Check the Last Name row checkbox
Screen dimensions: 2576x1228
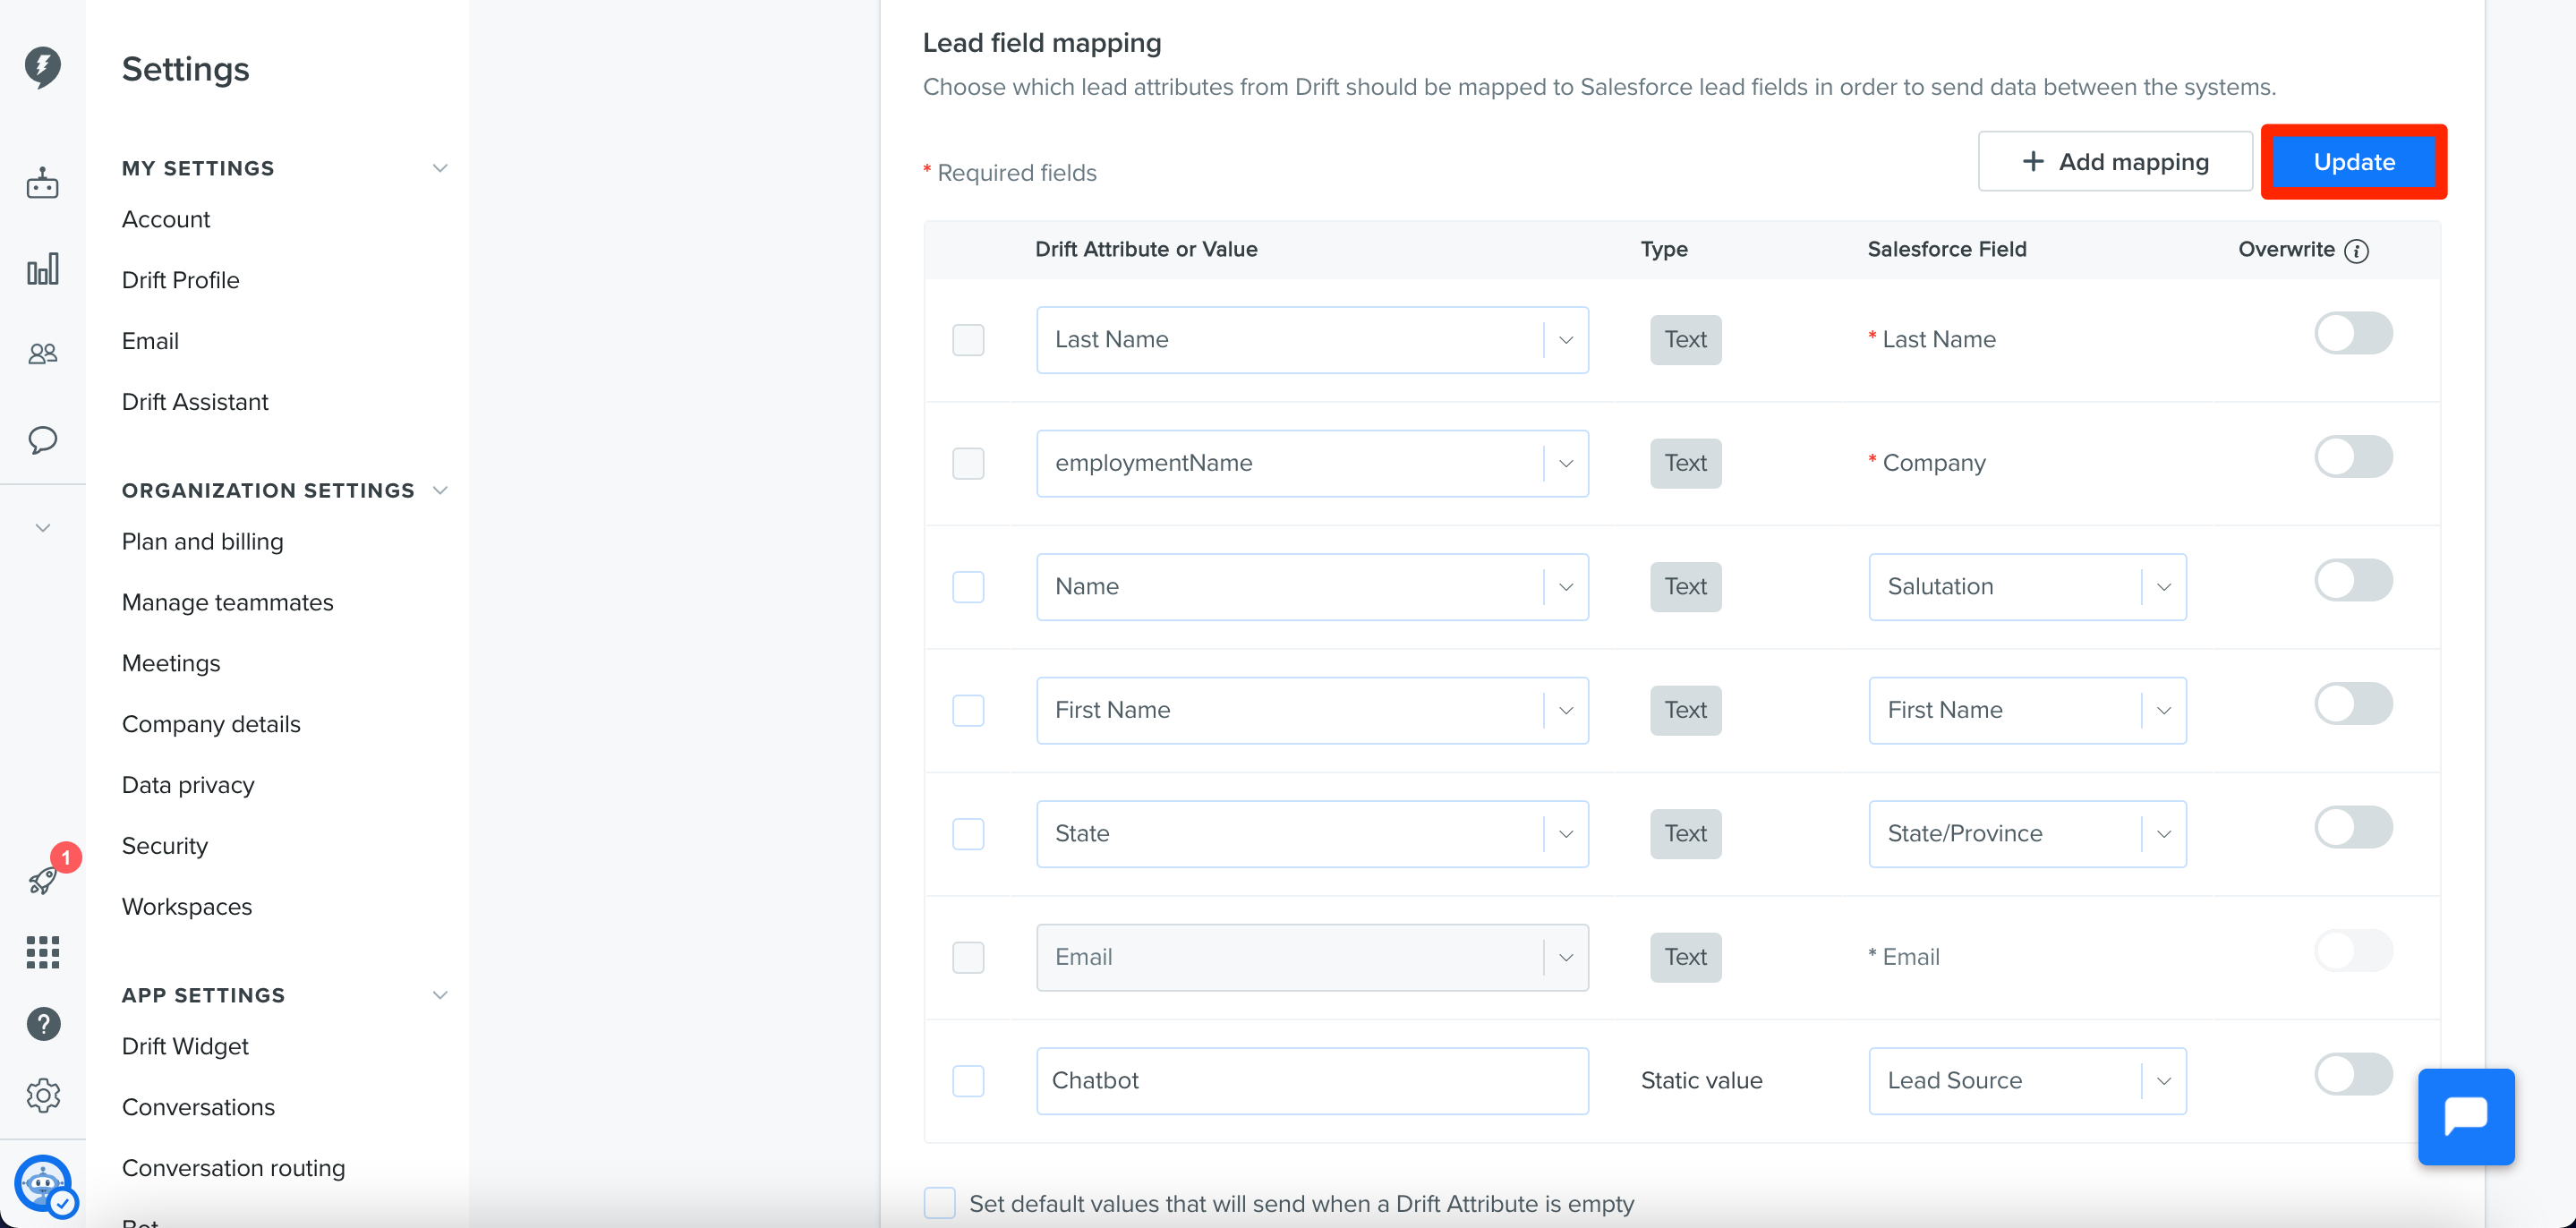pos(968,339)
